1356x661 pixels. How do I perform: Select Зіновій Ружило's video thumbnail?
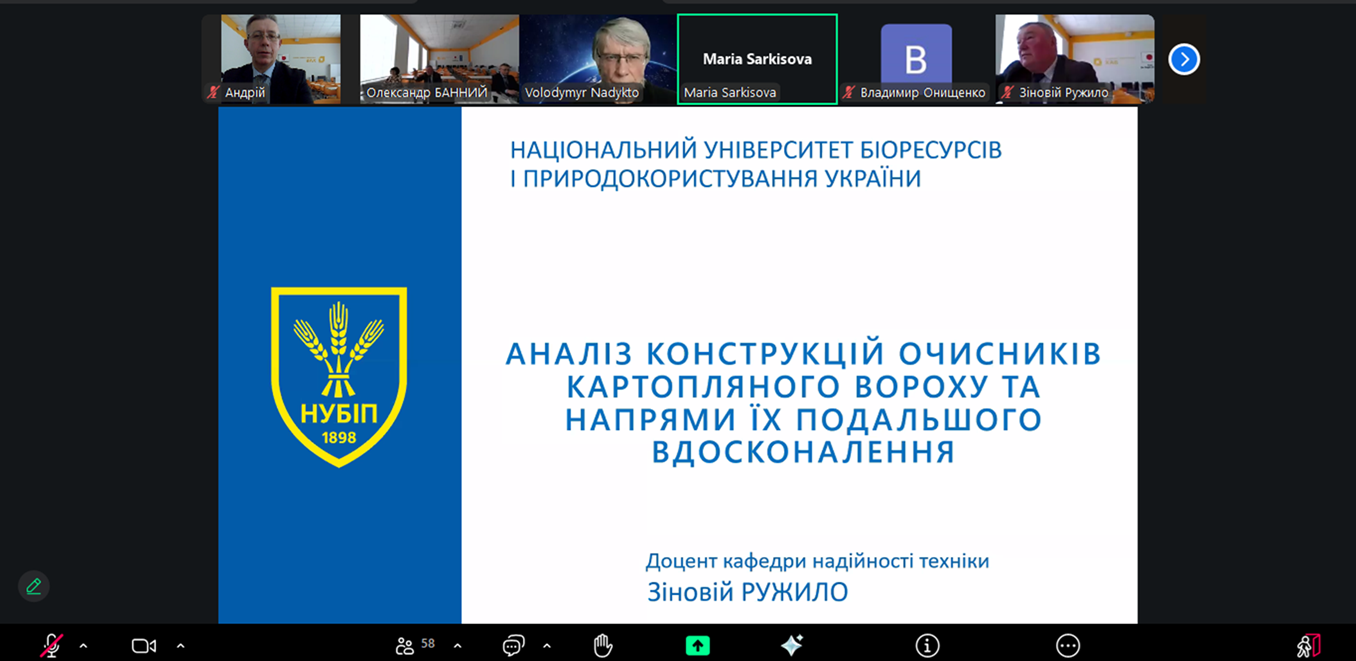(x=1075, y=59)
